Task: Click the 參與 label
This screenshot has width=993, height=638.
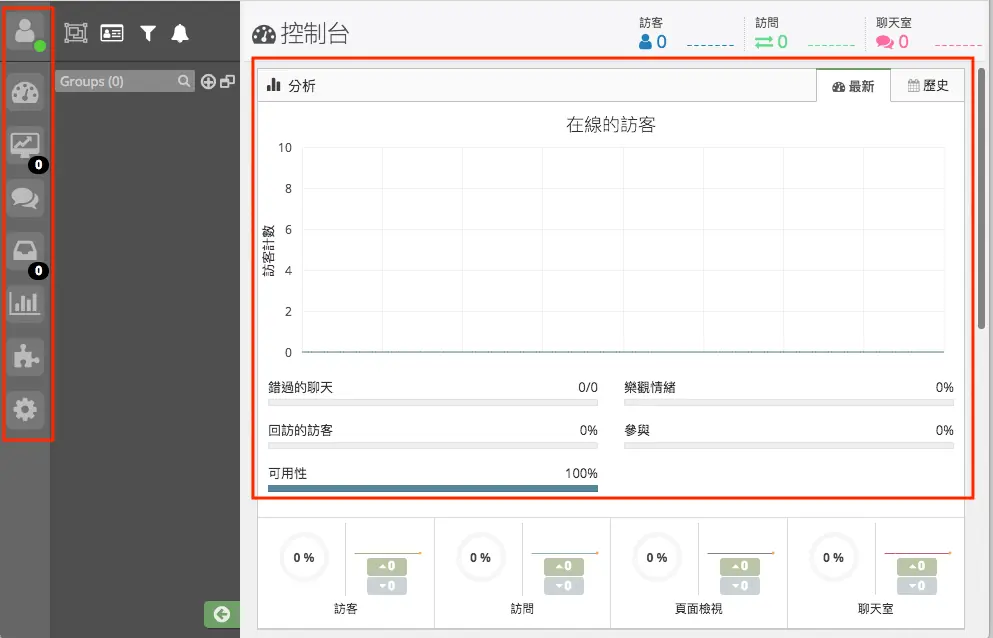Action: pyautogui.click(x=637, y=430)
